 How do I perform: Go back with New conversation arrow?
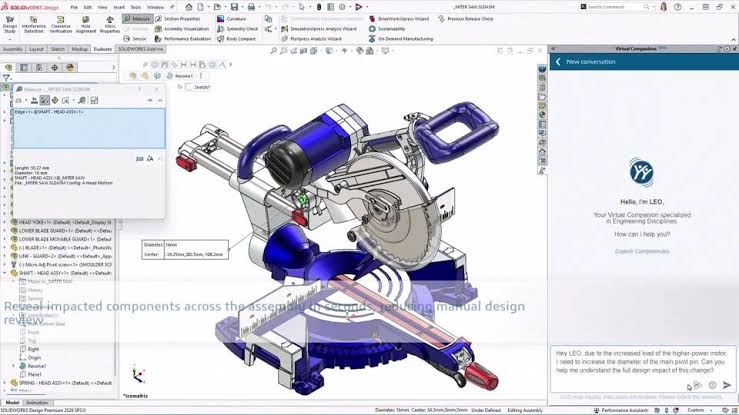click(558, 62)
